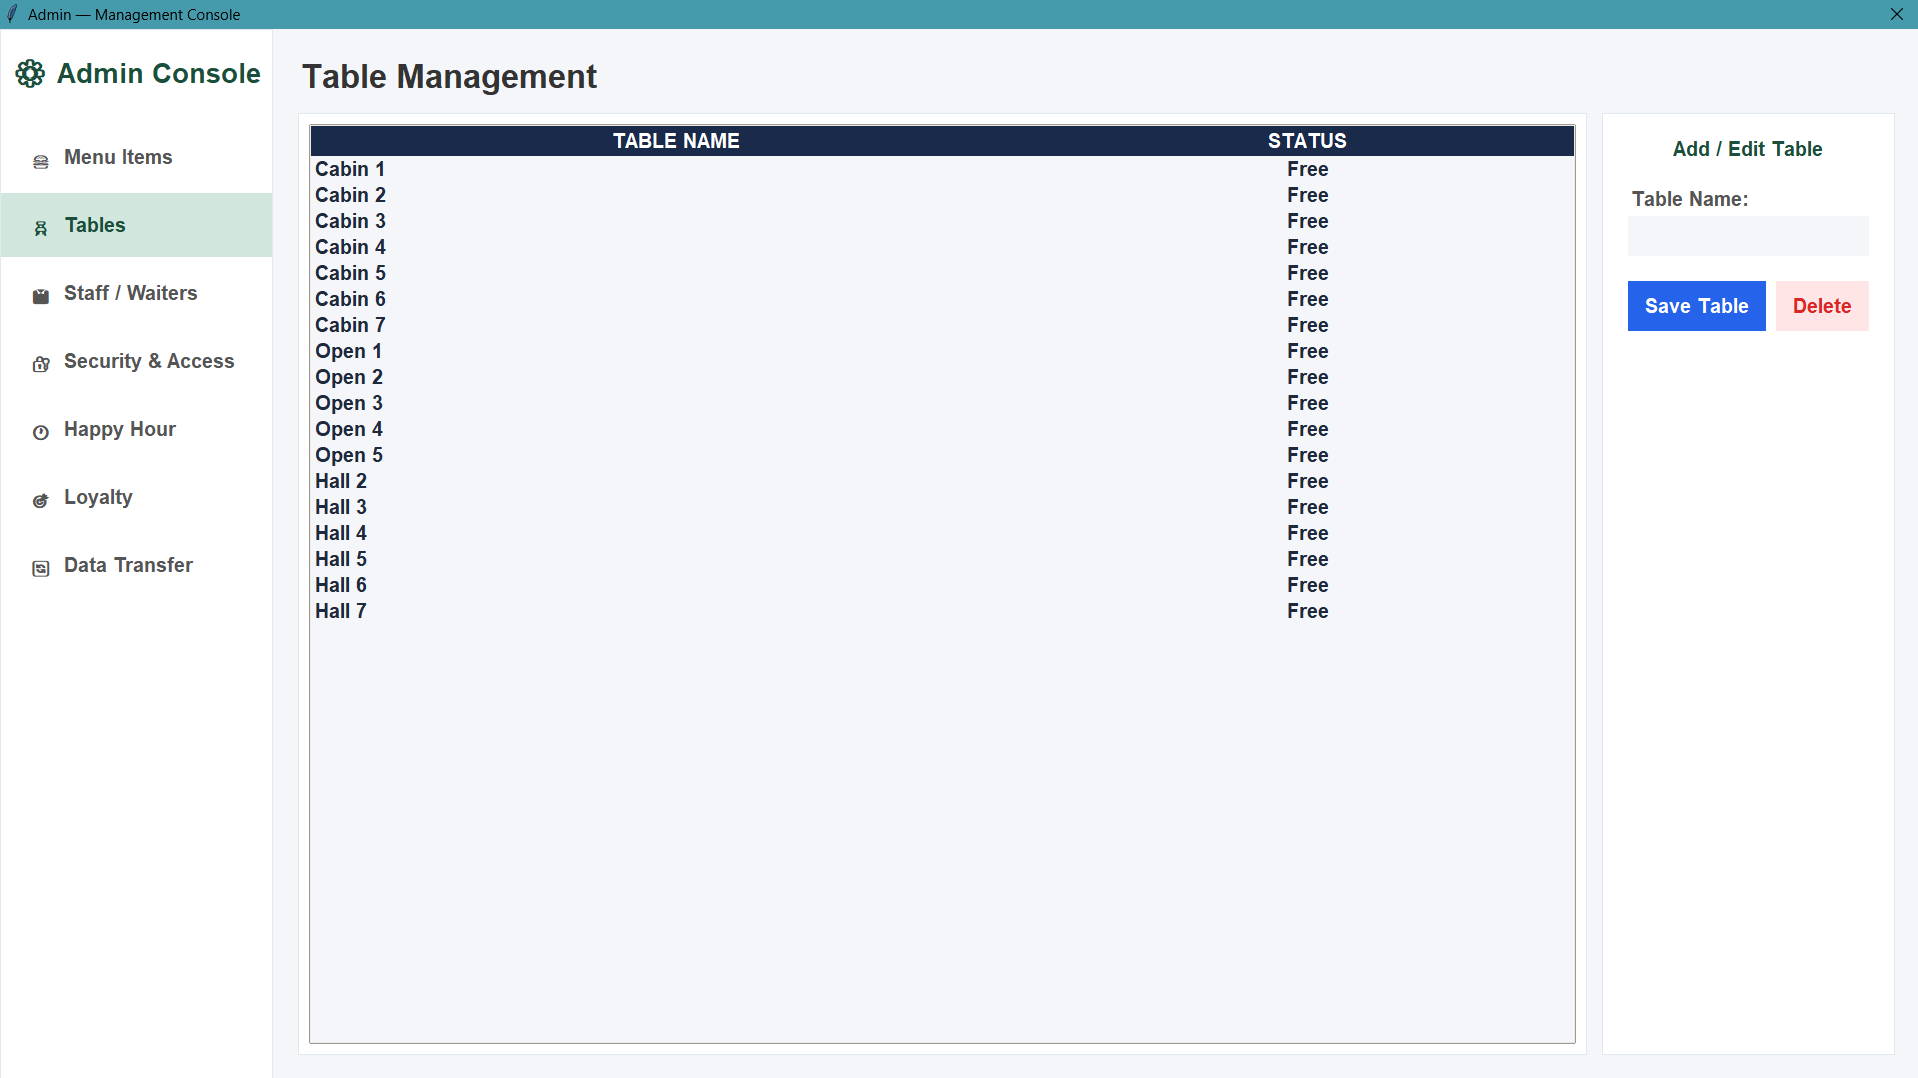Image resolution: width=1918 pixels, height=1078 pixels.
Task: Pick the Cabin 7 row
Action: point(942,325)
